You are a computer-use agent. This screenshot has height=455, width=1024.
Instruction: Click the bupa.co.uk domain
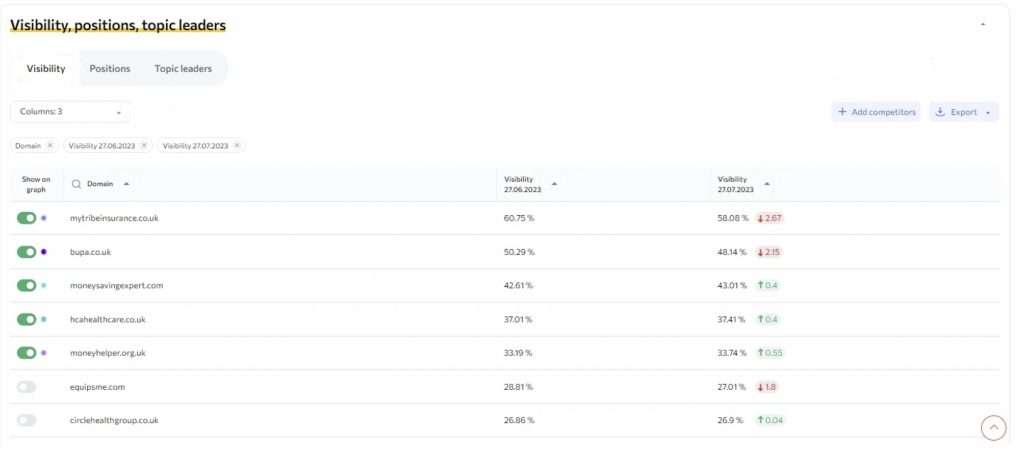click(90, 252)
